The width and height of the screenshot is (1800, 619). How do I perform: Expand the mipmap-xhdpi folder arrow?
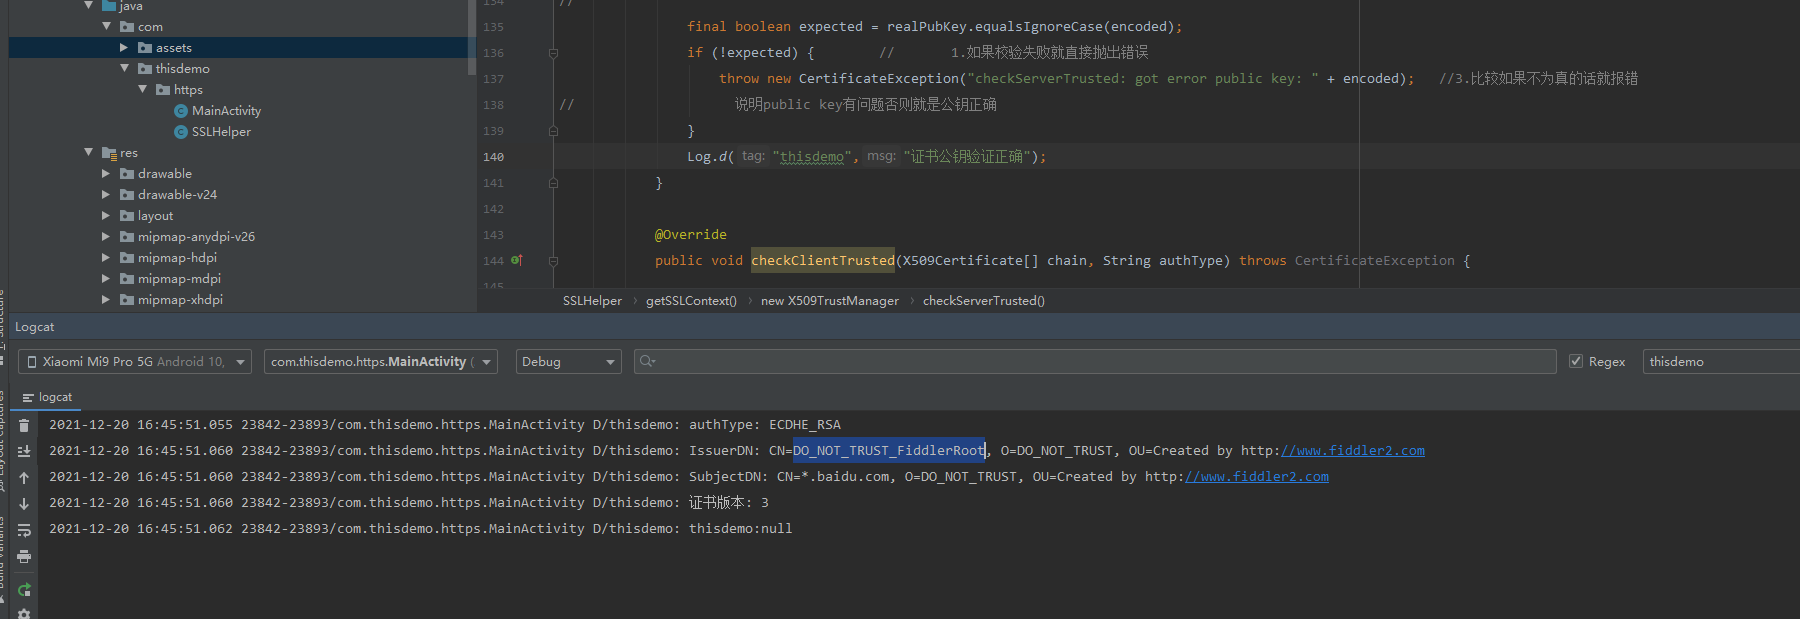[x=106, y=300]
